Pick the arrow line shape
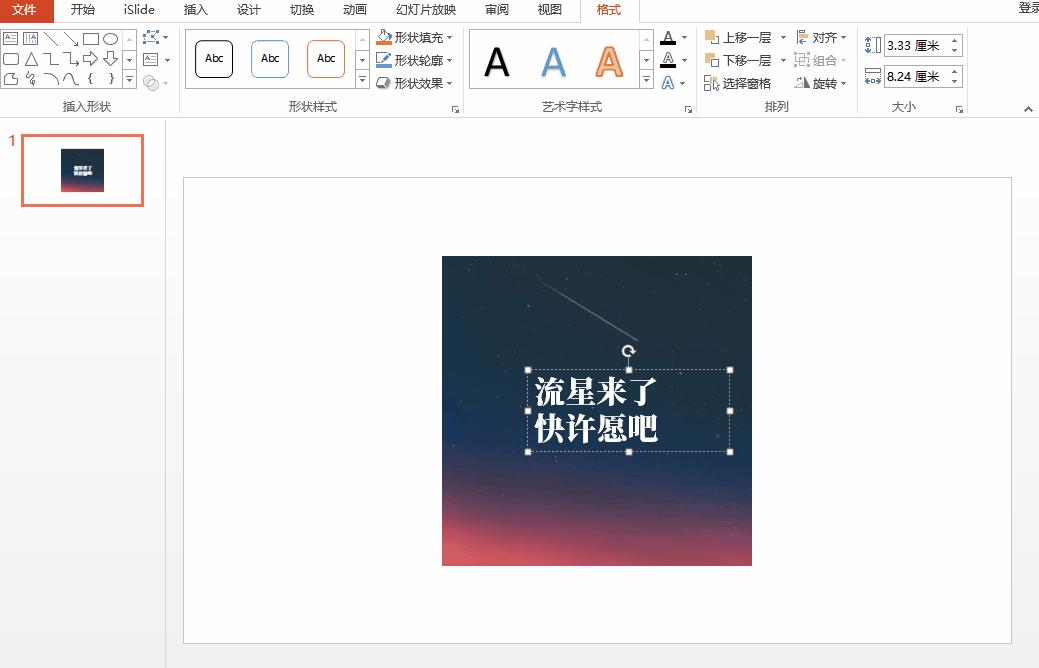Screen dimensions: 1039x668 (x=71, y=38)
